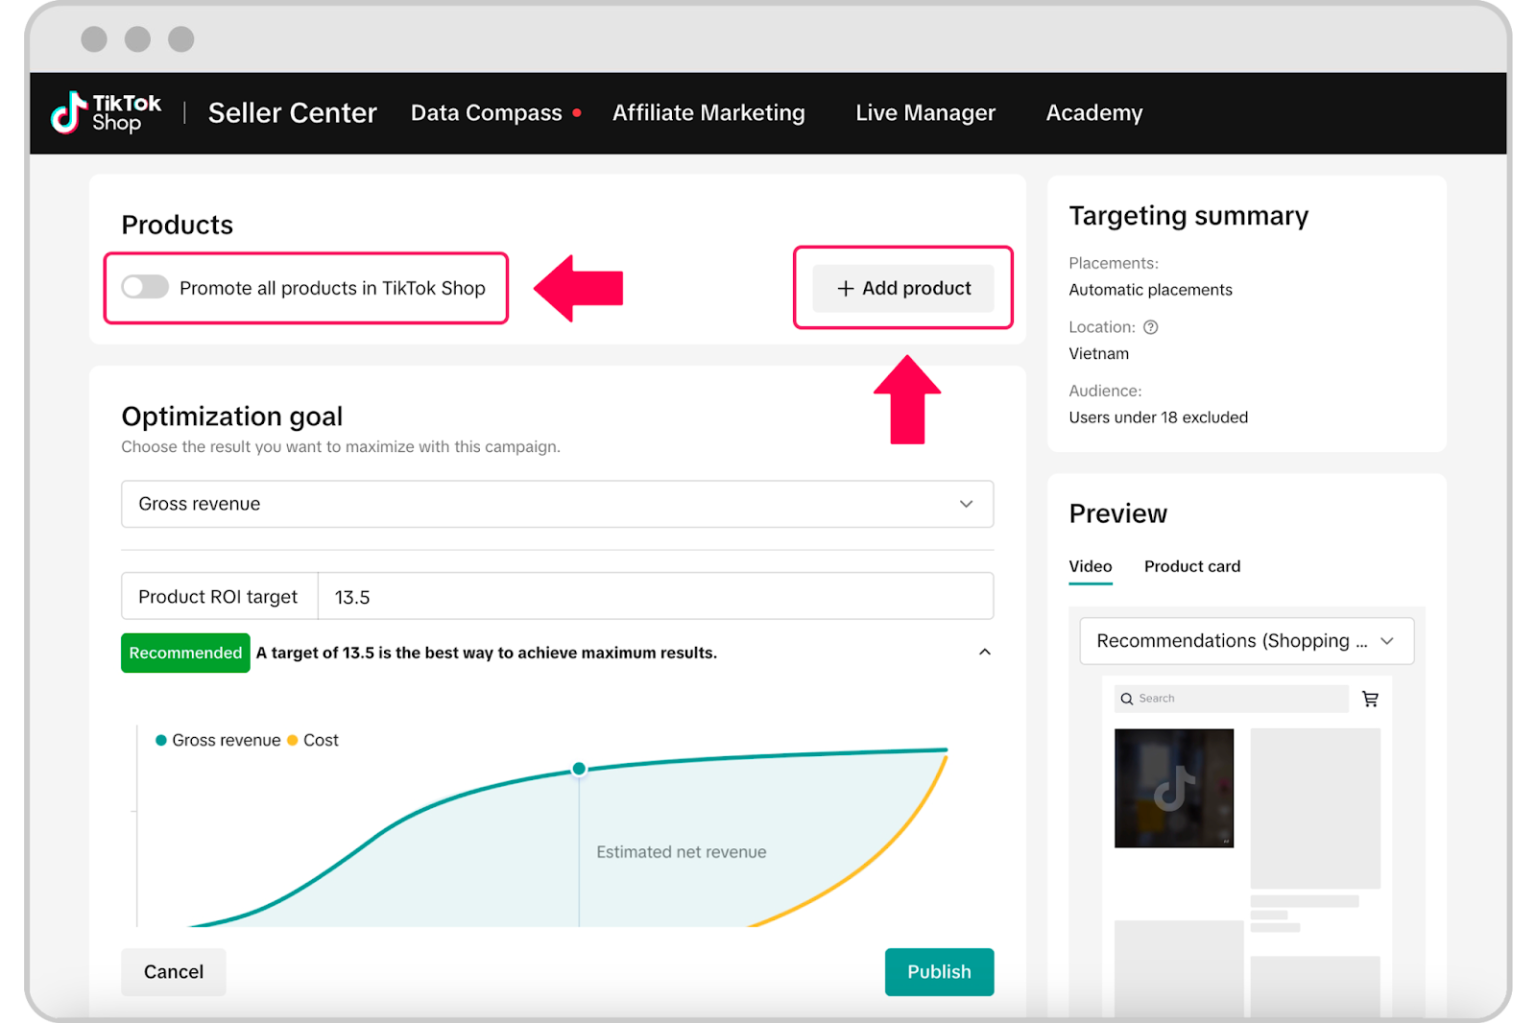Click the yellow Cost legend dot

292,740
